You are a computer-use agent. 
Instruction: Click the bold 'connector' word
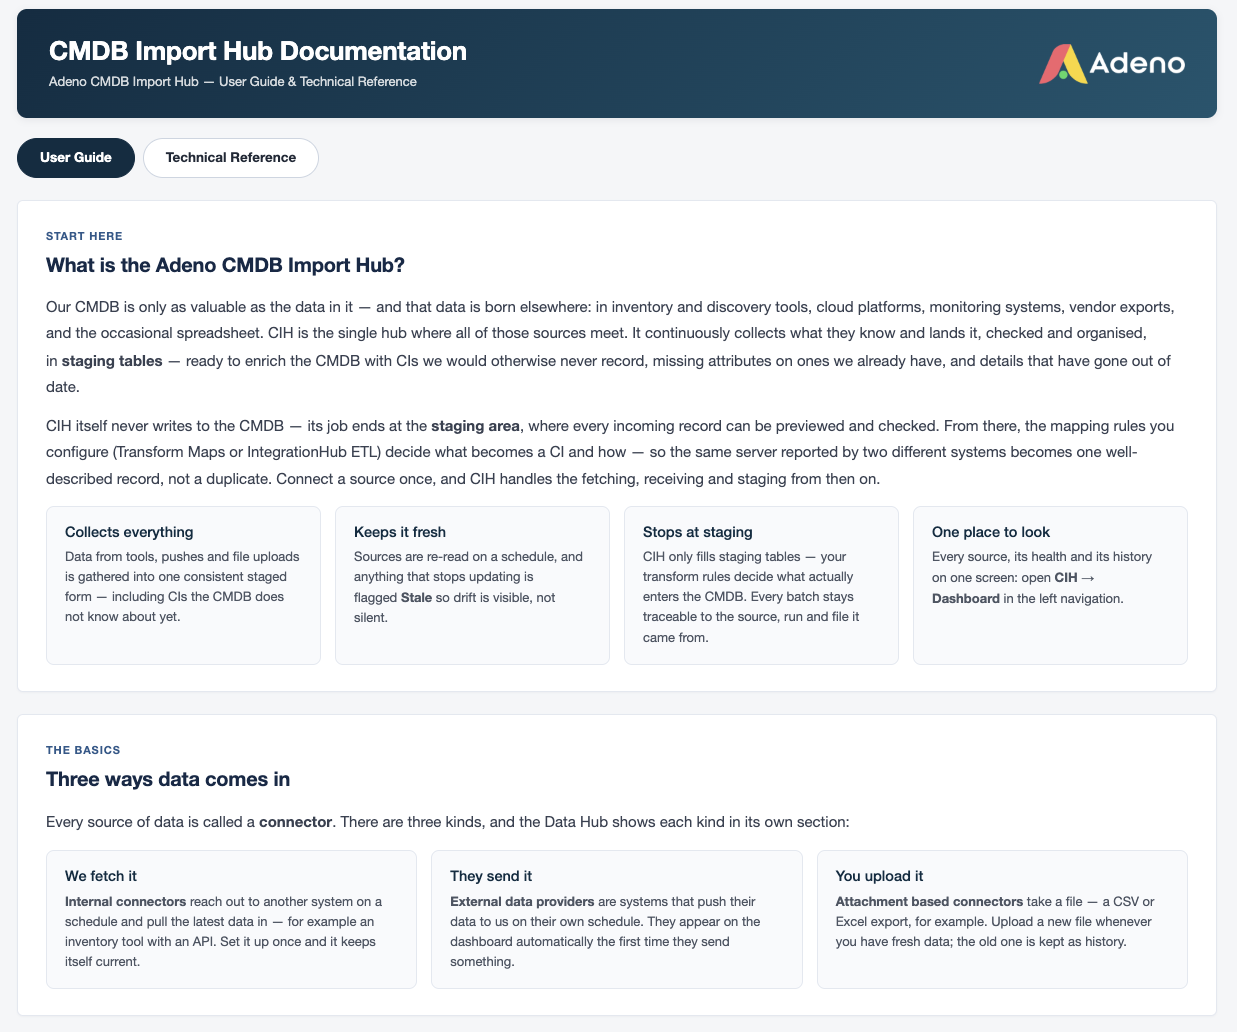[295, 822]
